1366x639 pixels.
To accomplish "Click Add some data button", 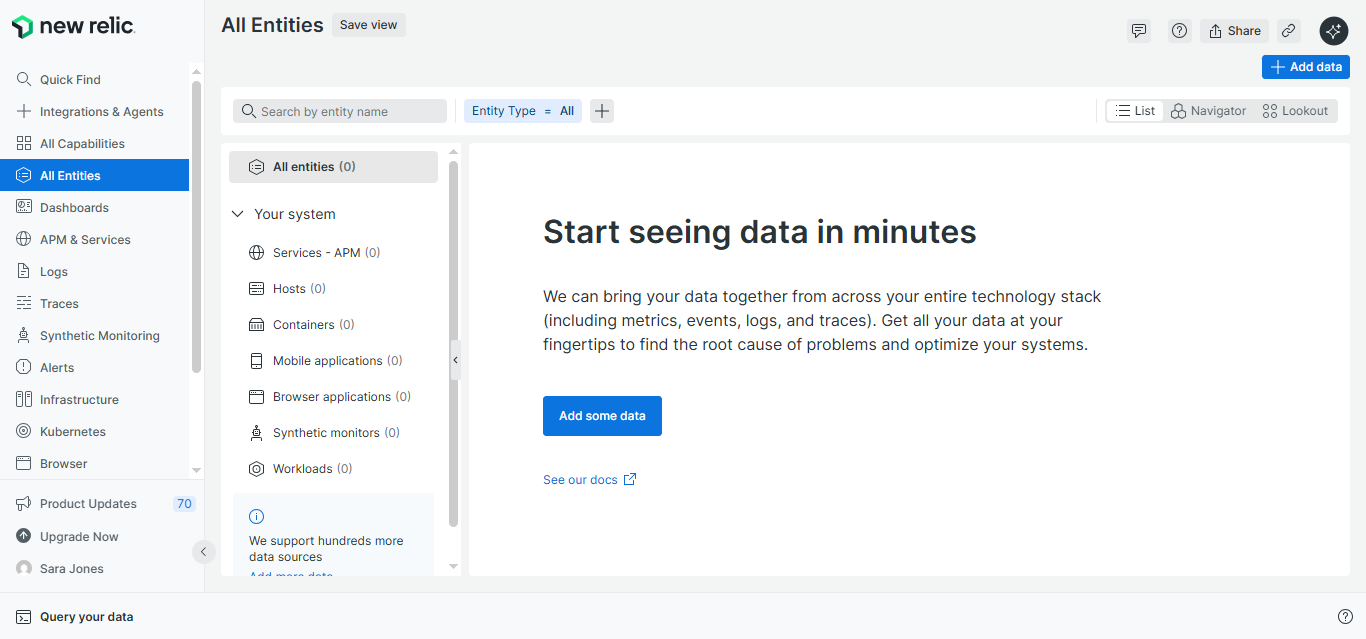I will (602, 416).
